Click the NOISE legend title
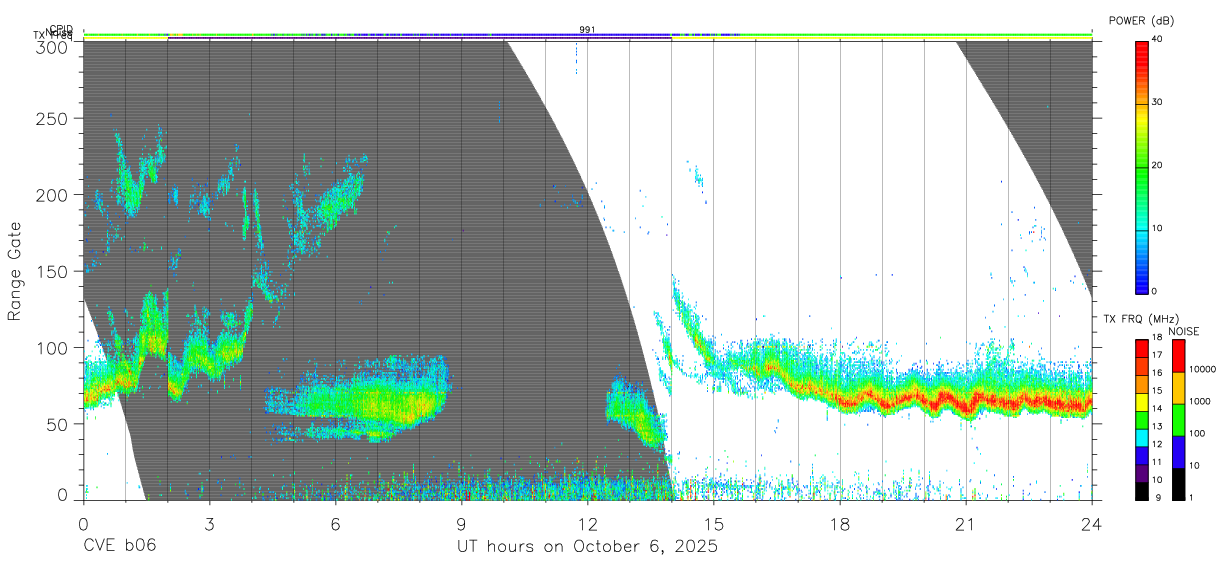 [1183, 331]
